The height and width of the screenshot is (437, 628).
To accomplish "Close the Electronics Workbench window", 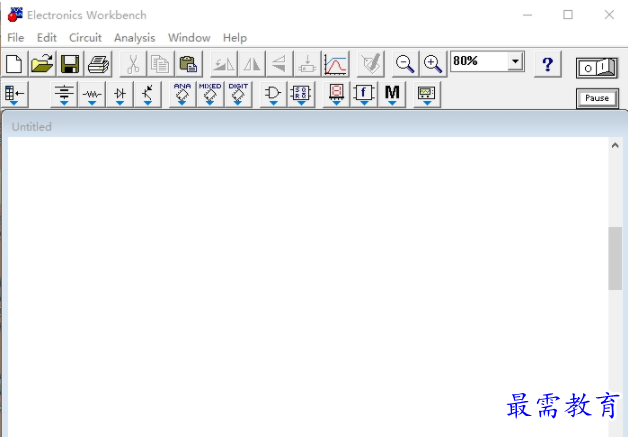I will [x=609, y=15].
